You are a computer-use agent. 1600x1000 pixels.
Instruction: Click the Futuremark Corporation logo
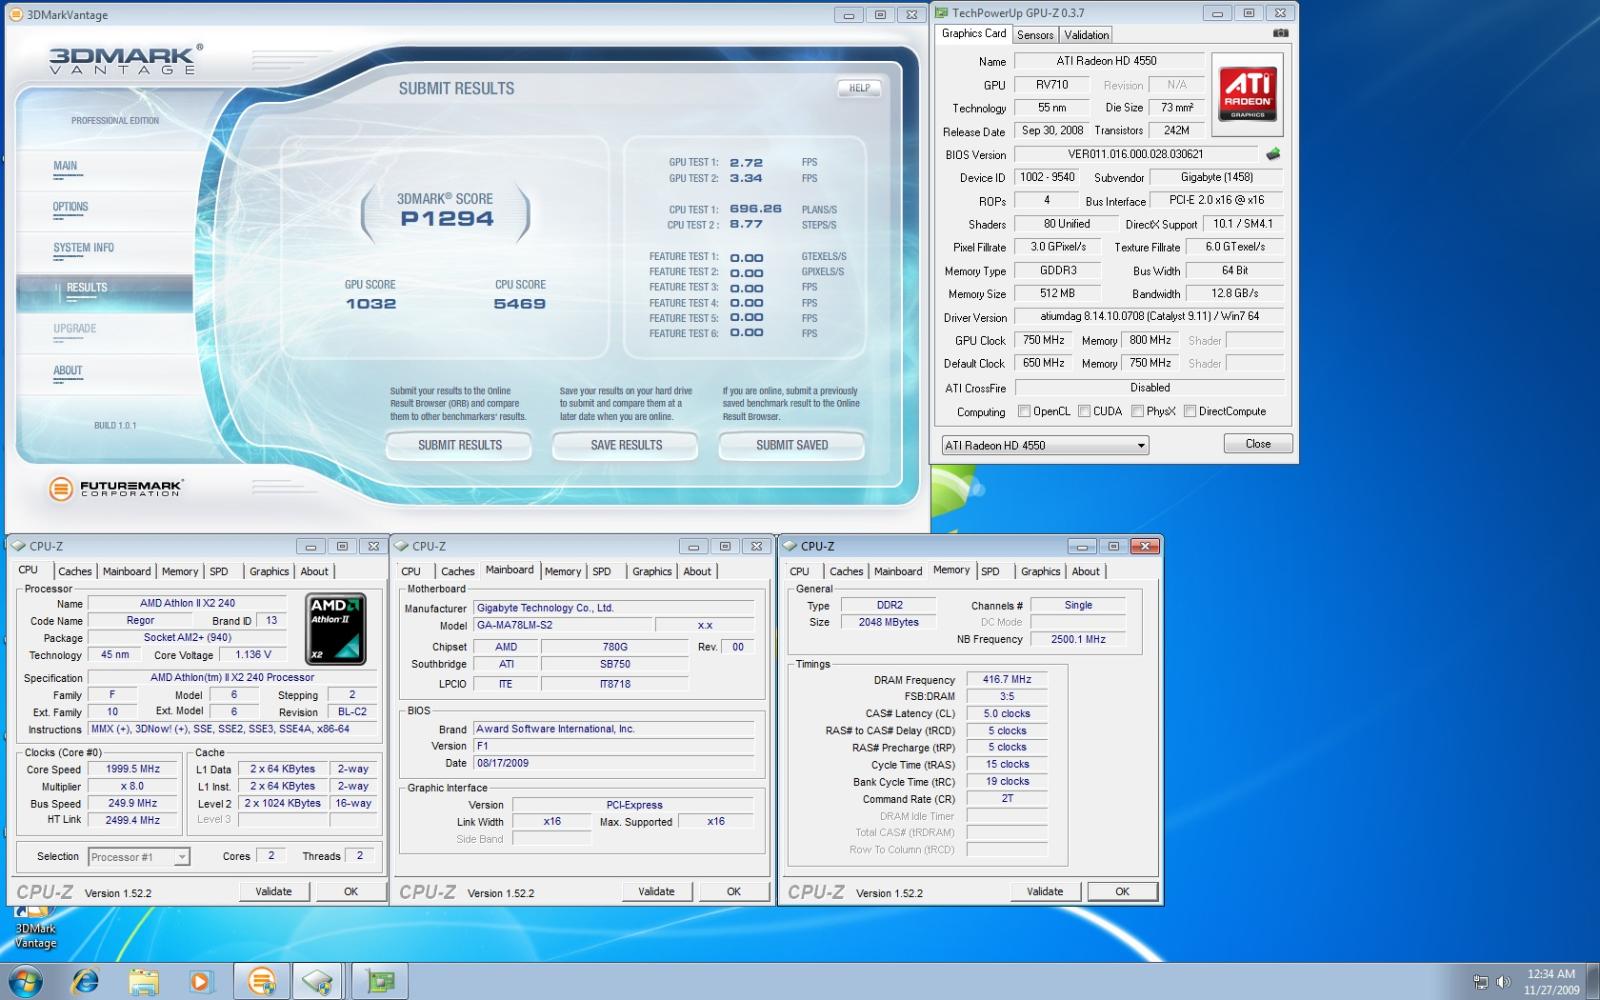tap(116, 489)
